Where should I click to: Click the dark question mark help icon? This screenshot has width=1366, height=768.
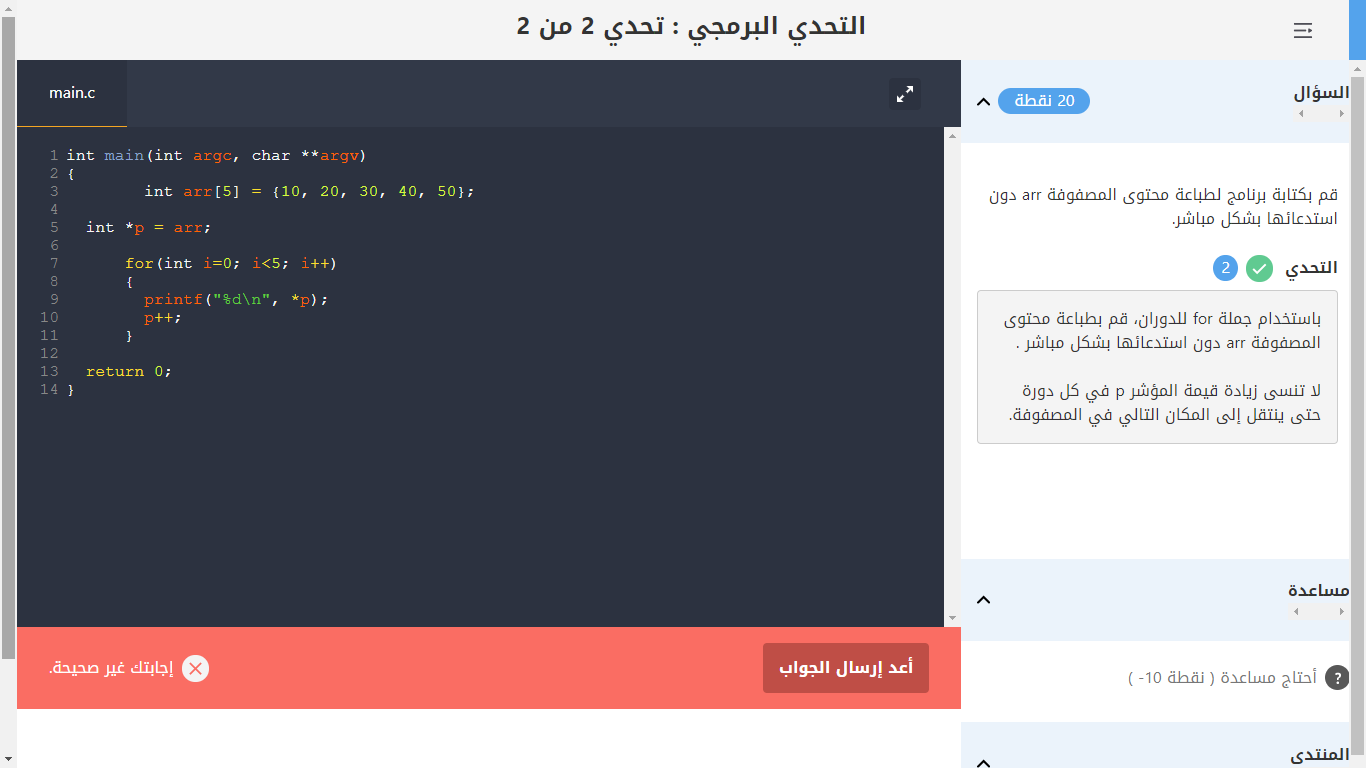tap(1336, 678)
